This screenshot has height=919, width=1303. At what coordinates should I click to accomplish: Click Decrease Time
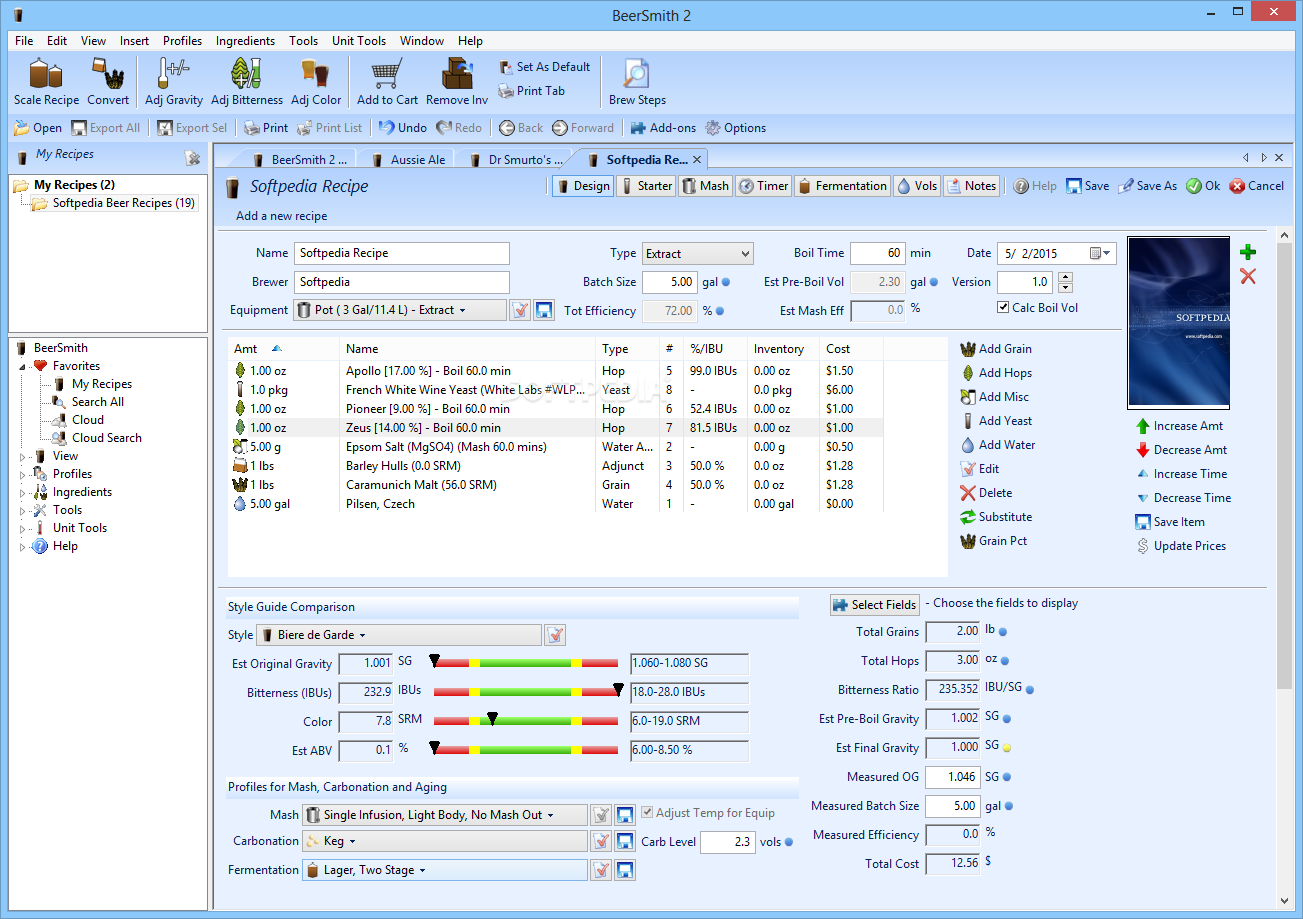coord(1183,498)
